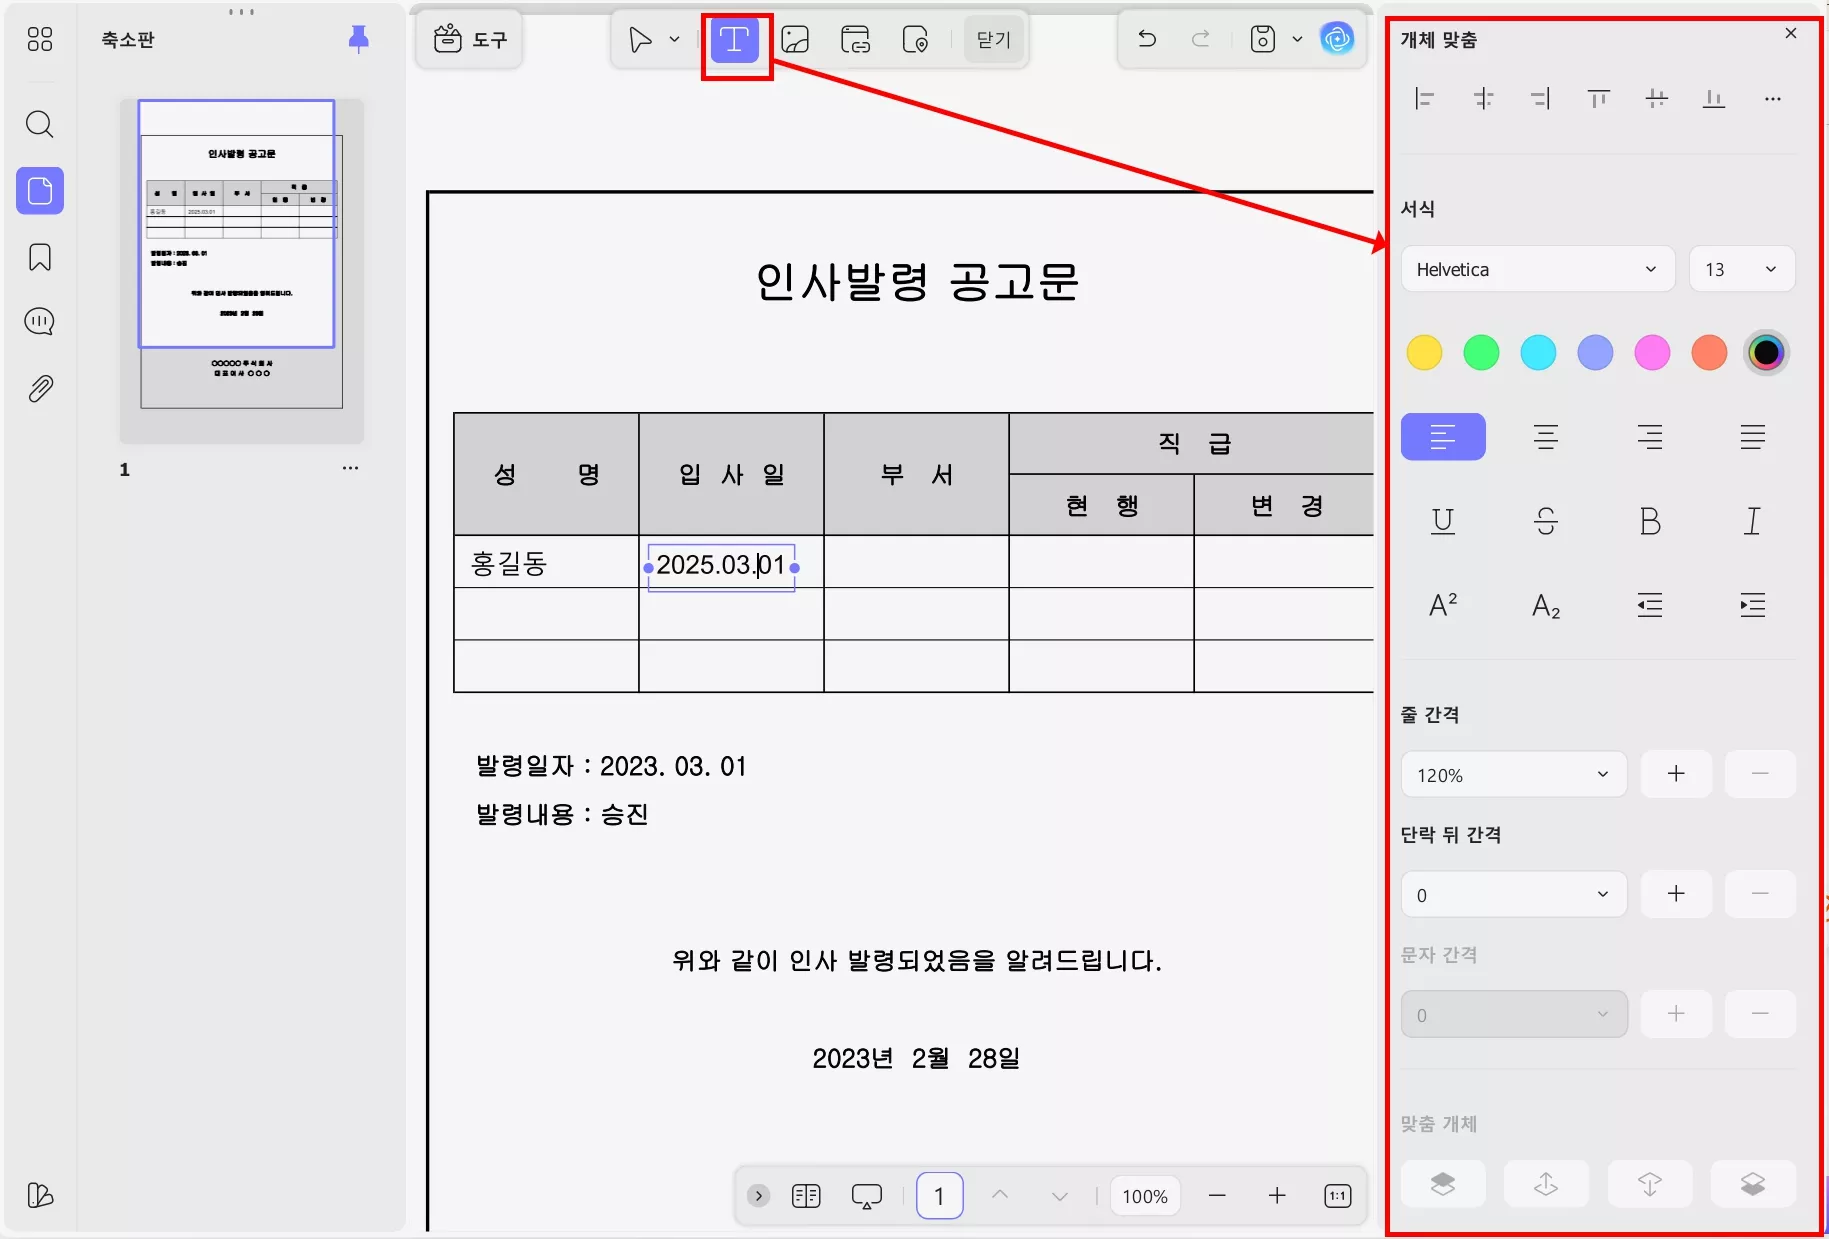This screenshot has width=1829, height=1239.
Task: Click the 닫기 button to exit editing
Action: coord(994,39)
